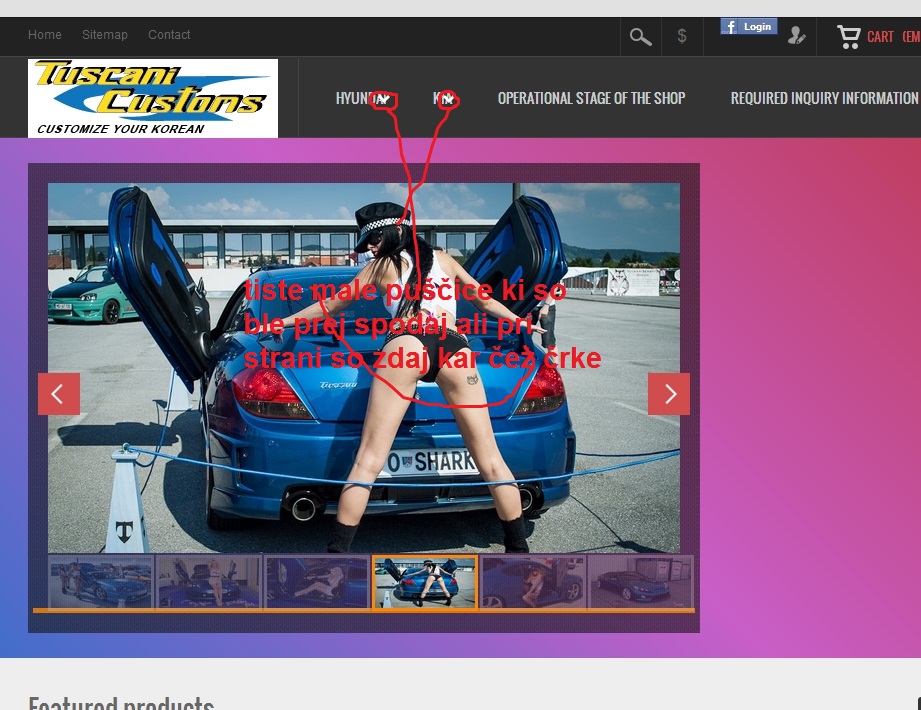This screenshot has width=921, height=710.
Task: Select the first slider thumbnail
Action: click(100, 582)
